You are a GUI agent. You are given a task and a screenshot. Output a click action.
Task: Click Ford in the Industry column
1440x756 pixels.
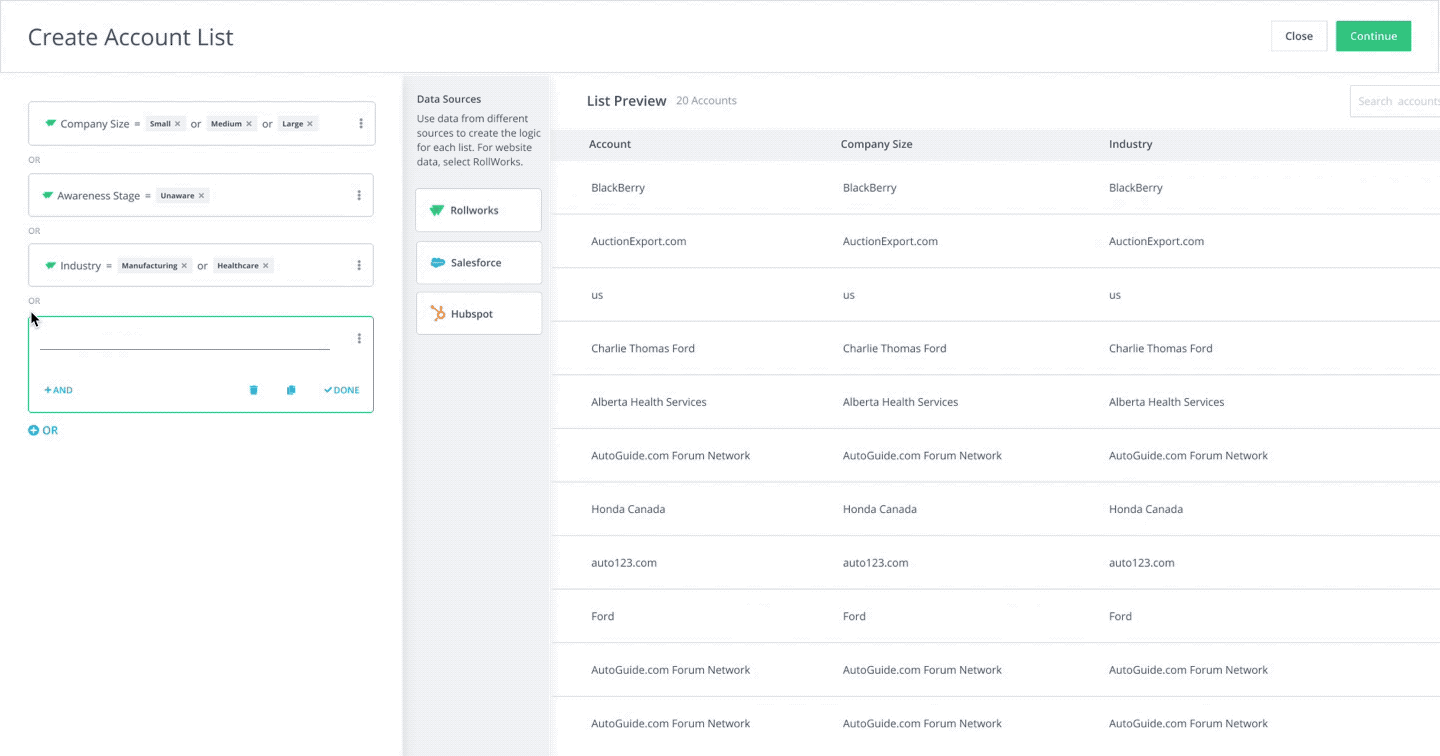click(x=1120, y=616)
